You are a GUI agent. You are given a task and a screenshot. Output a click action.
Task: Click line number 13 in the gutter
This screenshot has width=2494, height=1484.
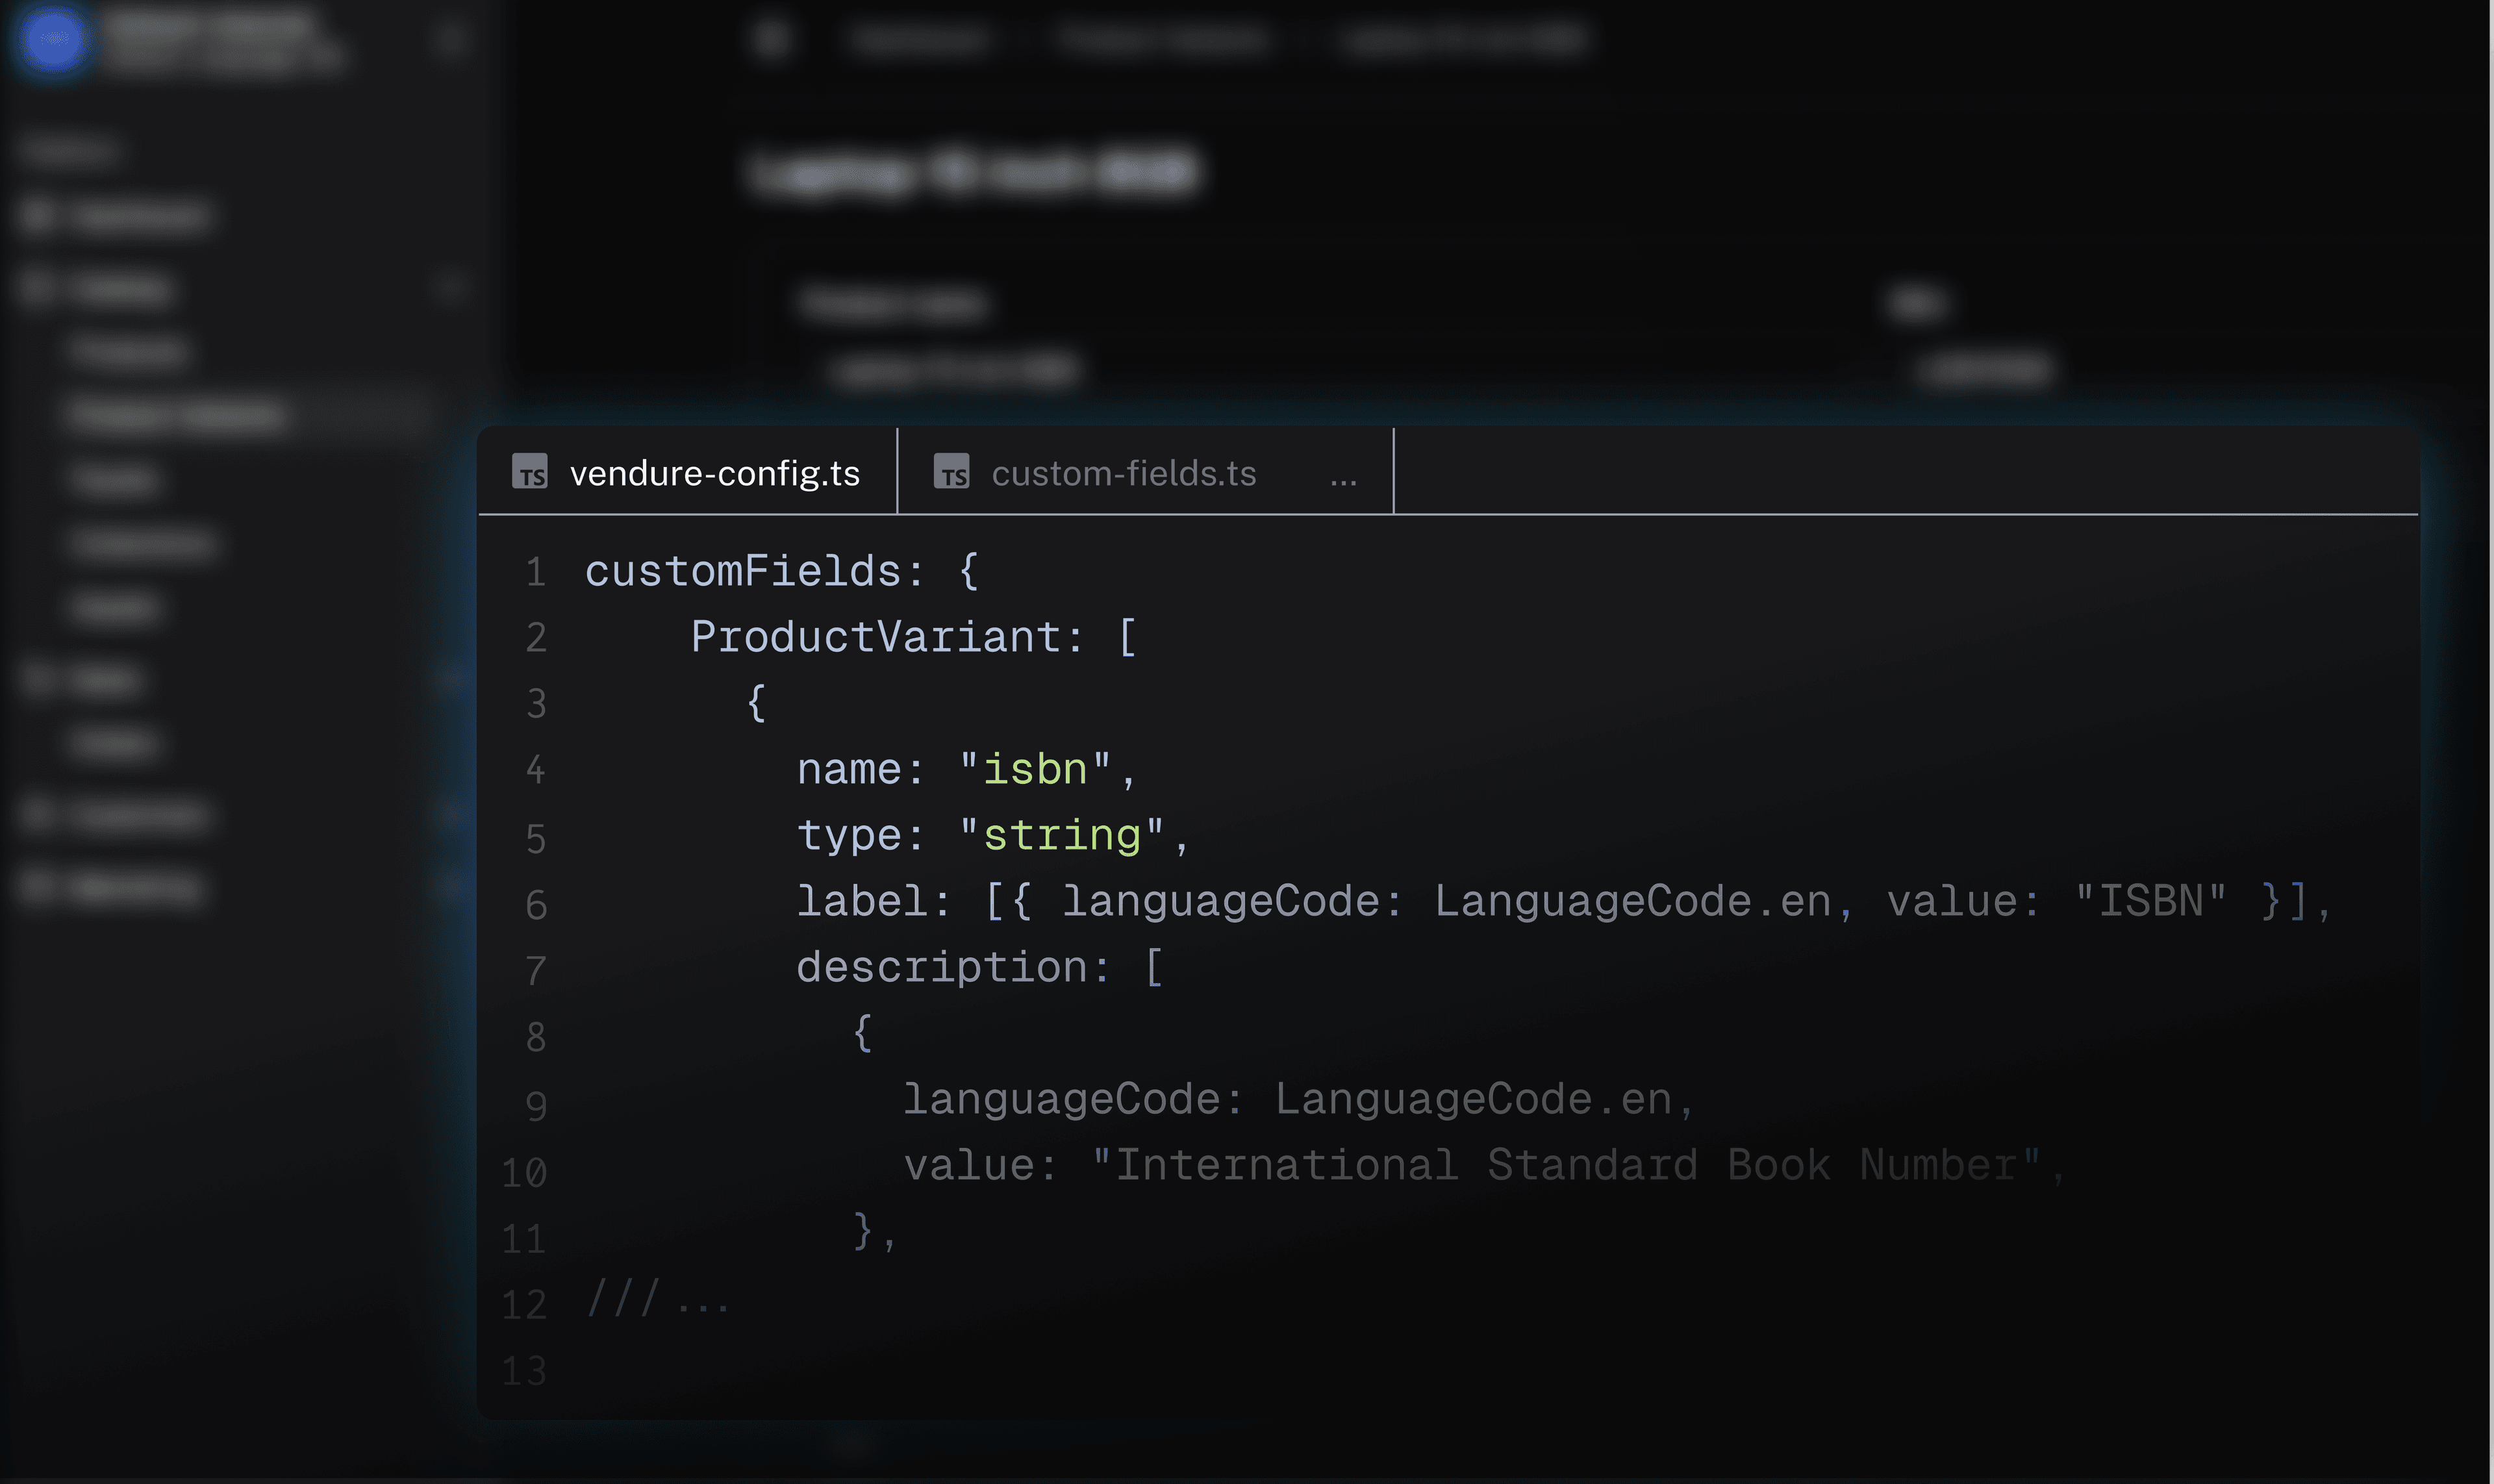(525, 1371)
